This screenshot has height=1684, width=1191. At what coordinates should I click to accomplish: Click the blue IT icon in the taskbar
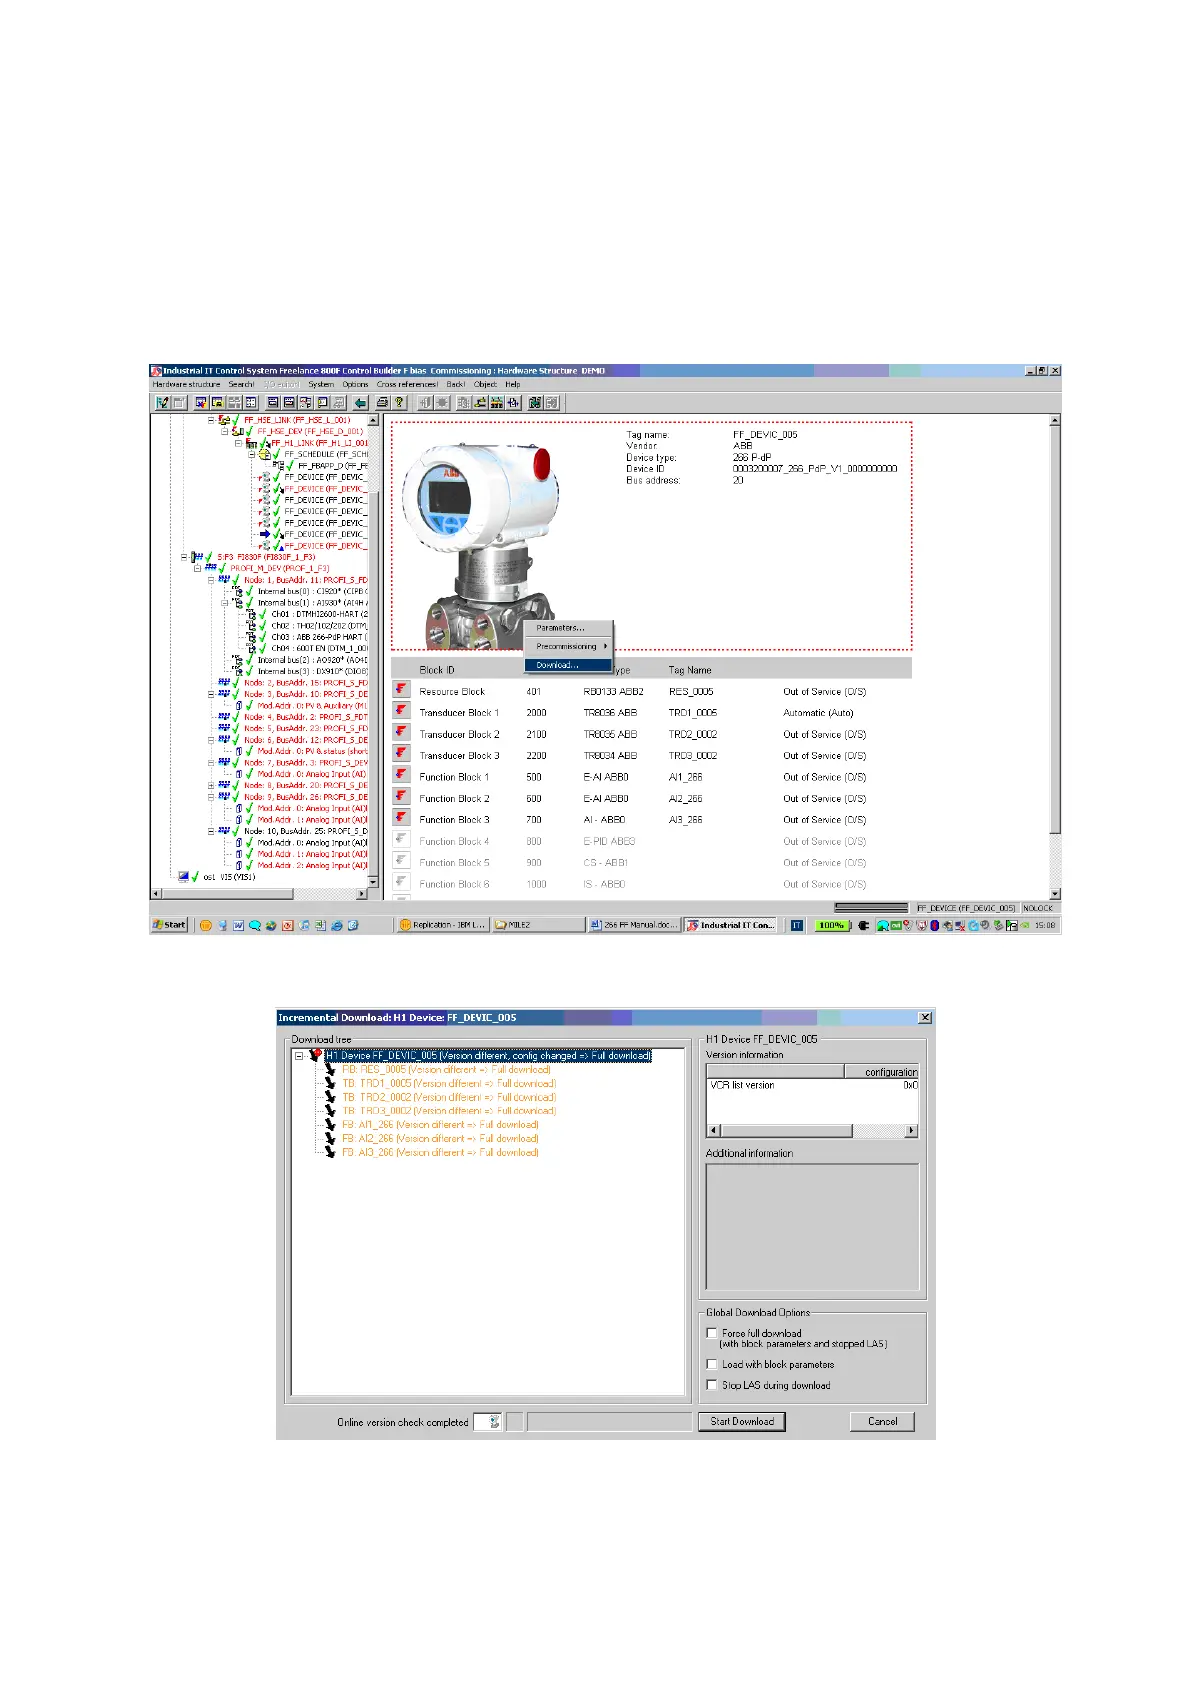click(797, 925)
